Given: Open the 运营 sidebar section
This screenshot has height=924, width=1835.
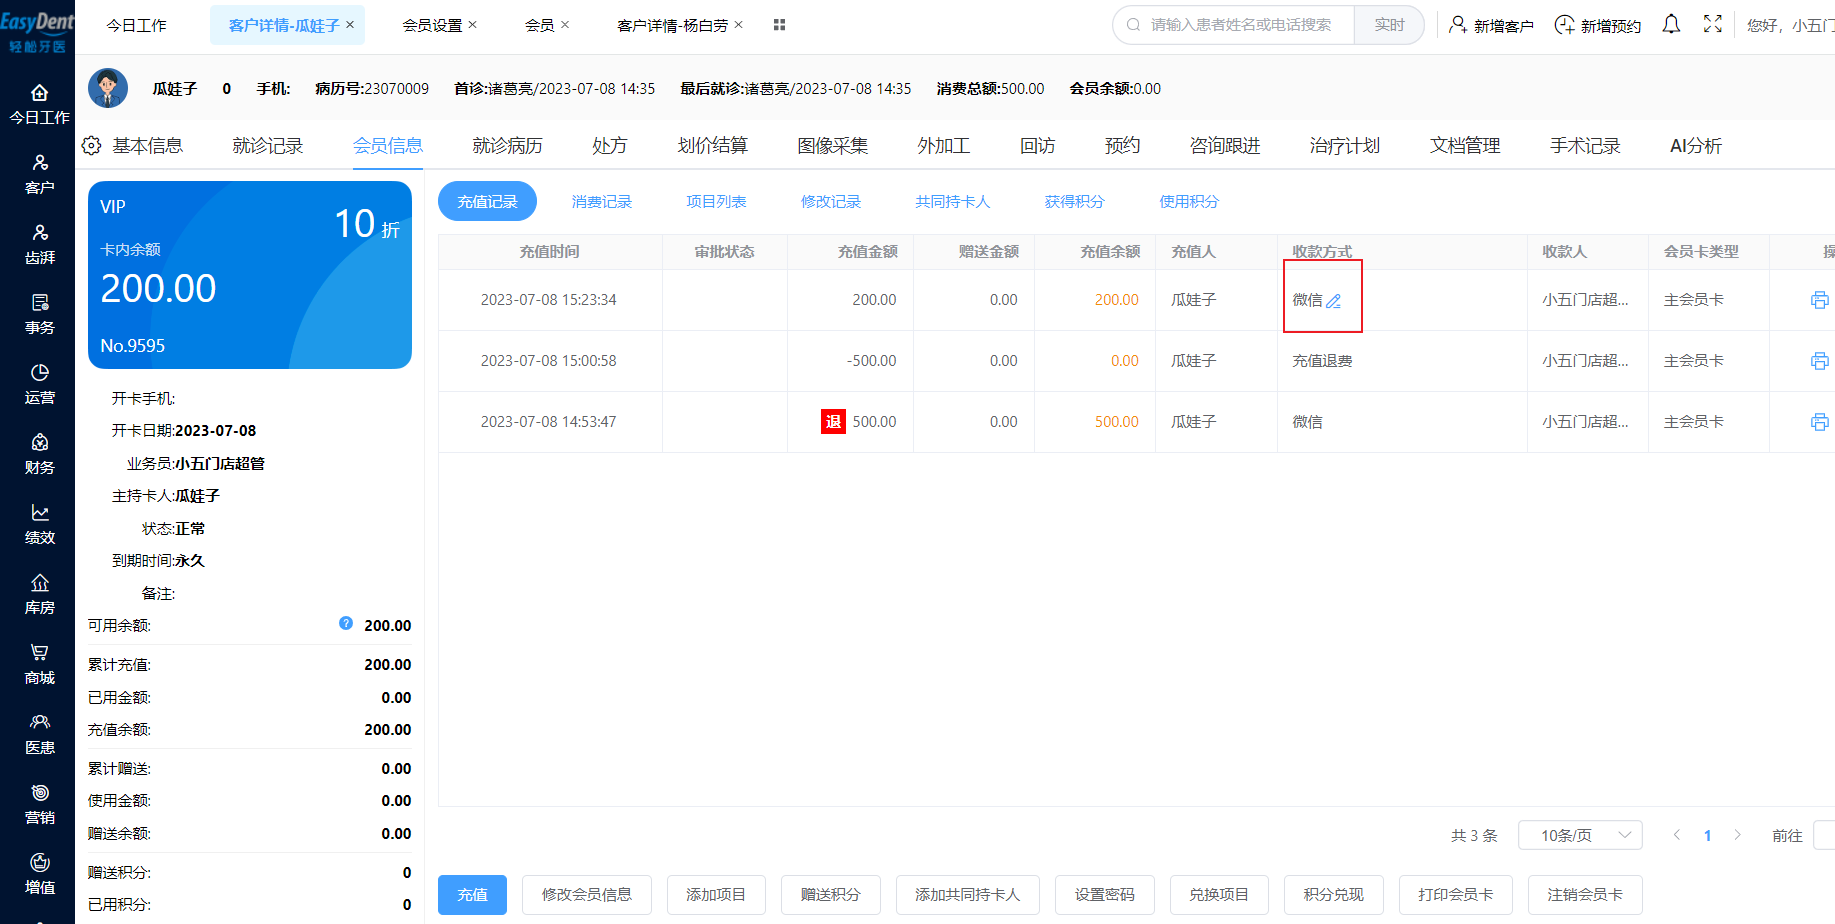Looking at the screenshot, I should point(39,384).
